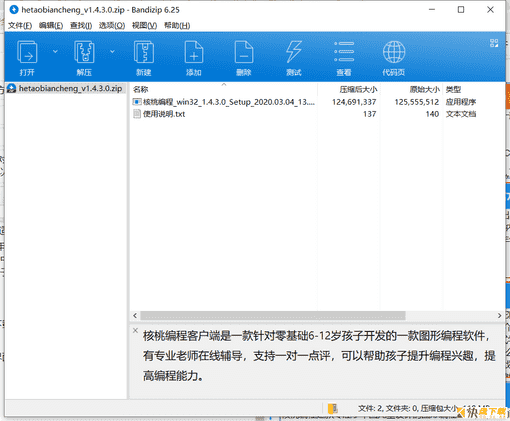The height and width of the screenshot is (421, 510).
Task: Click the grid layout icon in toolbar corner
Action: coord(494,43)
